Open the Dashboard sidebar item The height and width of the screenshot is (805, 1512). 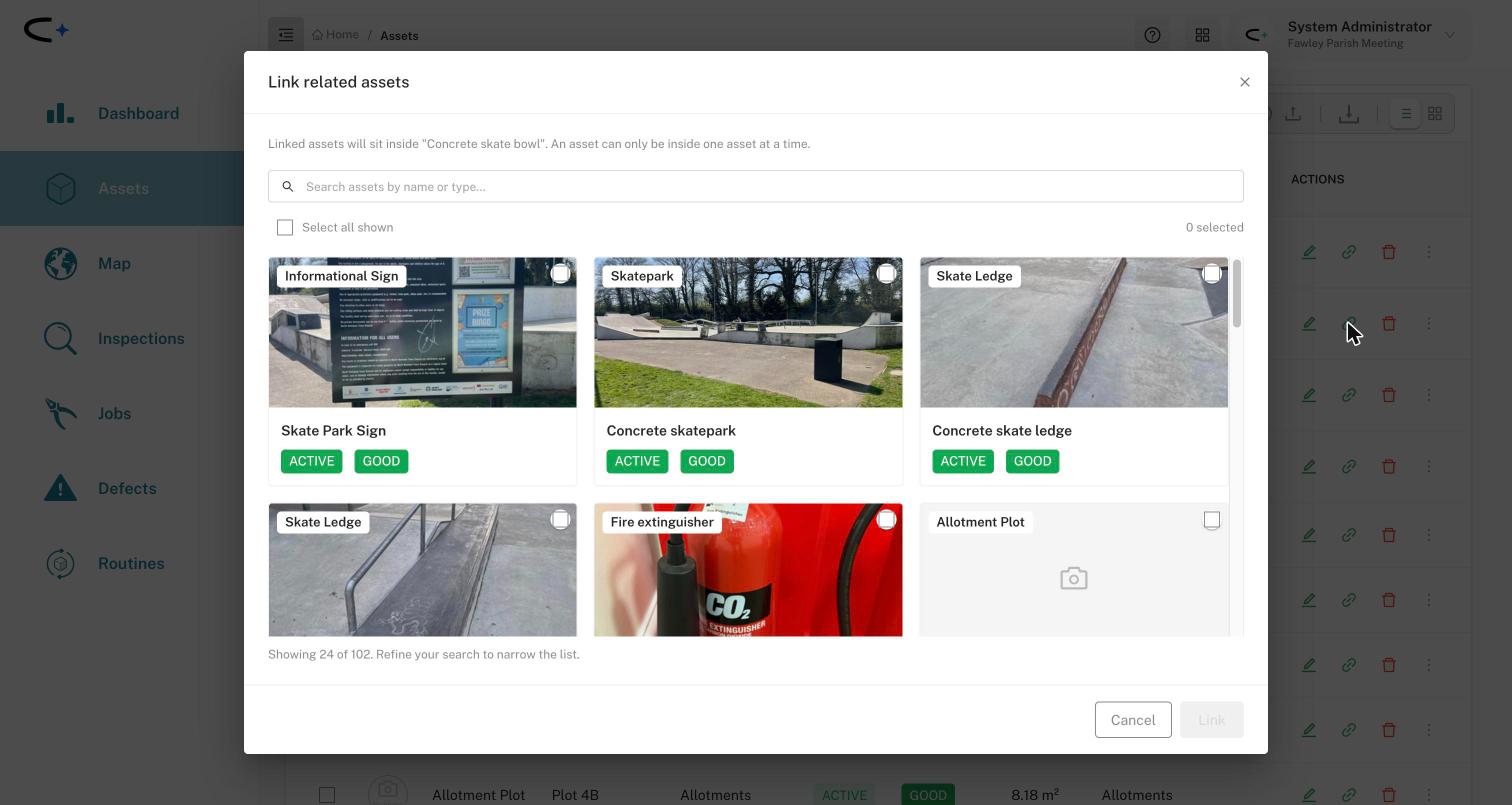pos(122,113)
